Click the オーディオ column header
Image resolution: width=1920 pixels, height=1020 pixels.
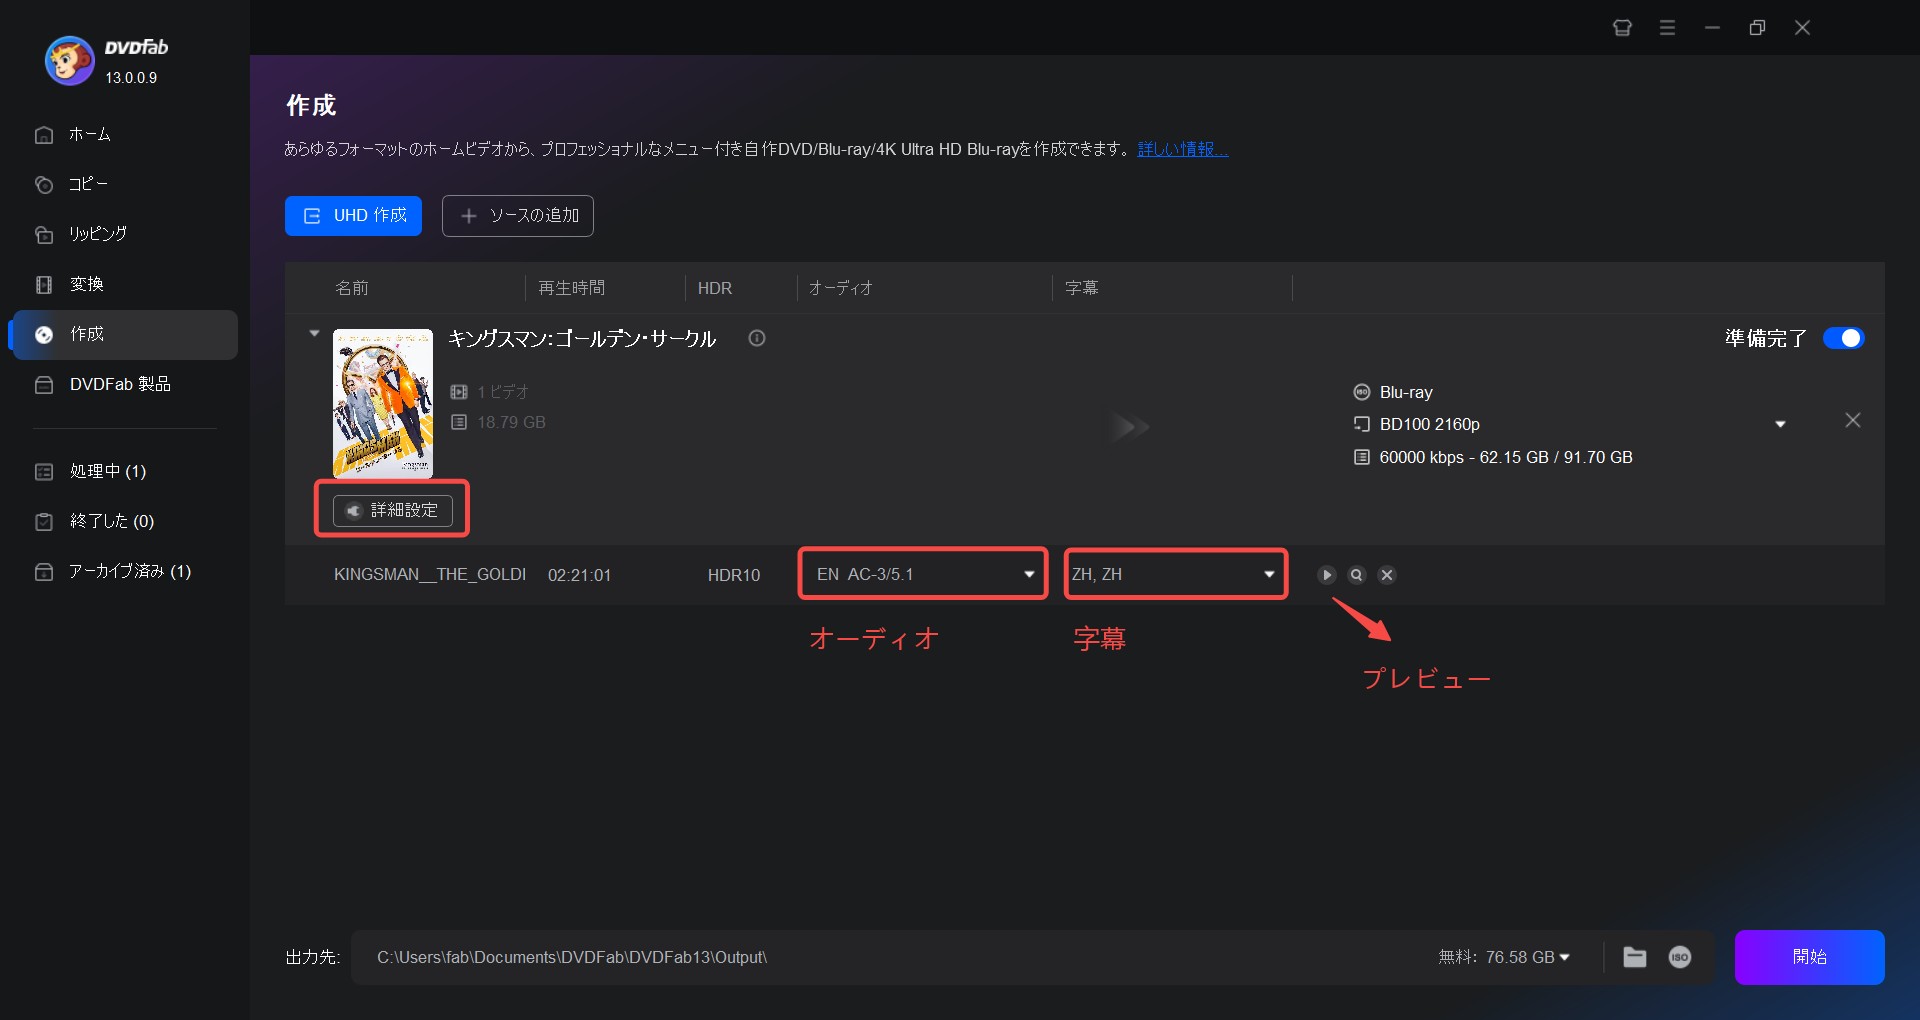pyautogui.click(x=841, y=288)
